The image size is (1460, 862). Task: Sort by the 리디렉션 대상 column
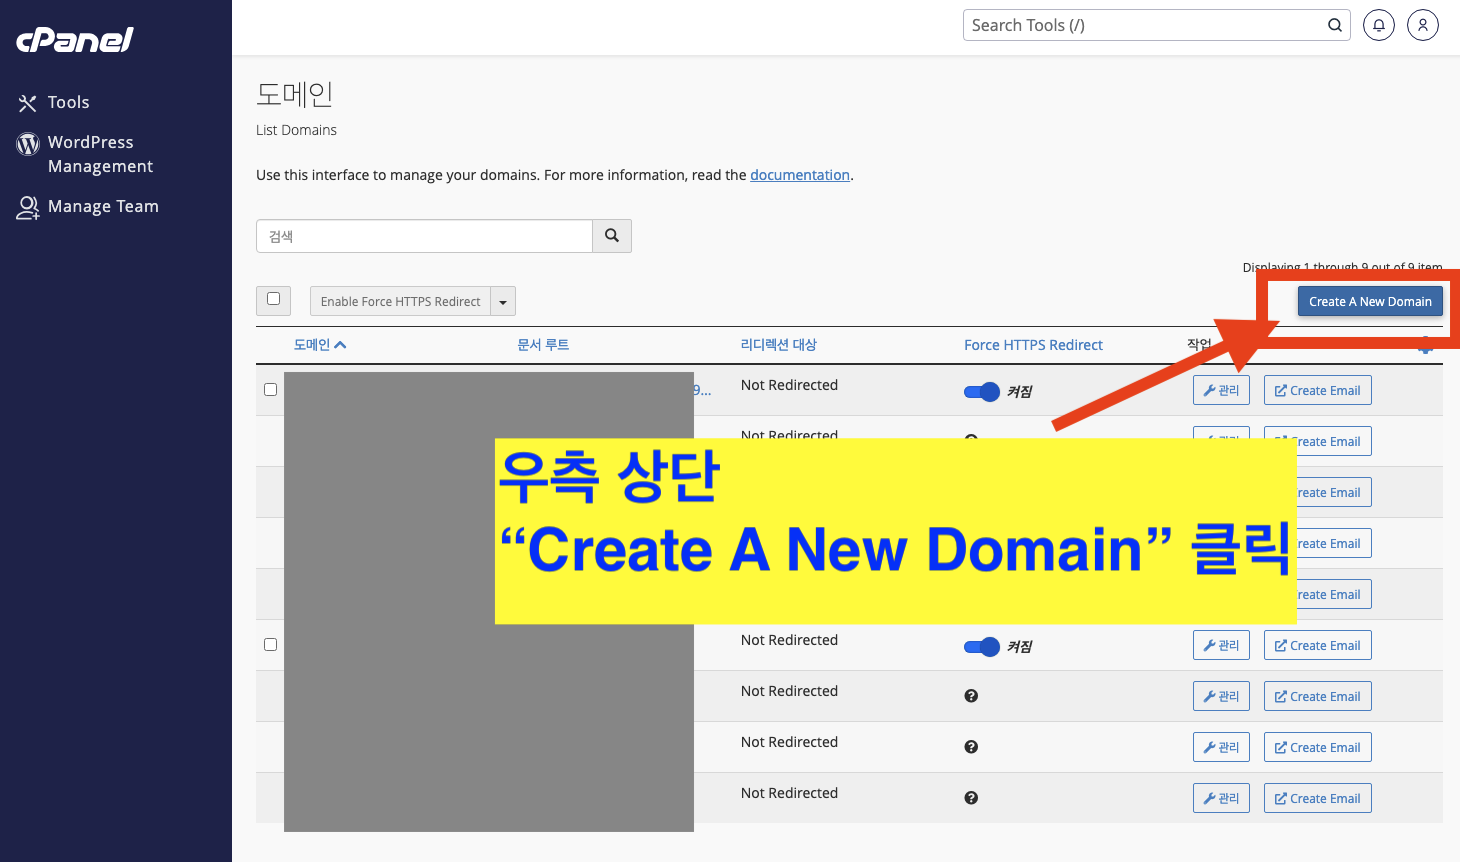(x=778, y=345)
